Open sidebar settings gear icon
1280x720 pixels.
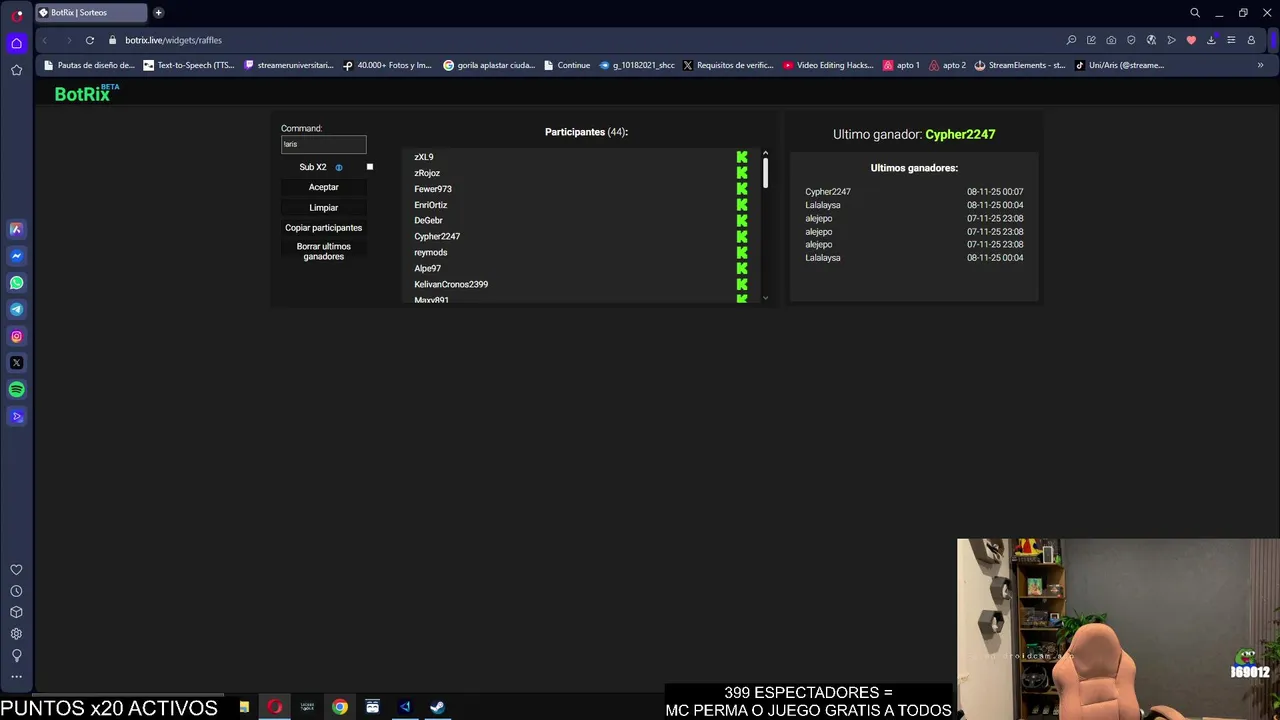coord(16,634)
